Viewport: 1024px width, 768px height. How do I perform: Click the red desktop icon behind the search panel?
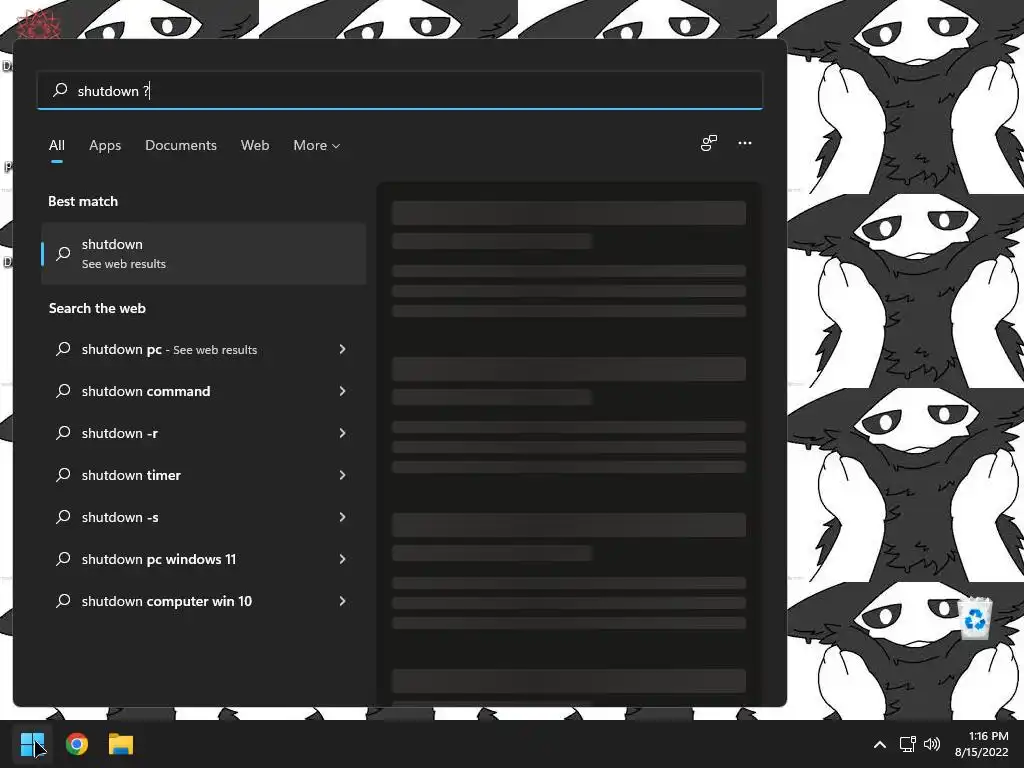tap(38, 24)
